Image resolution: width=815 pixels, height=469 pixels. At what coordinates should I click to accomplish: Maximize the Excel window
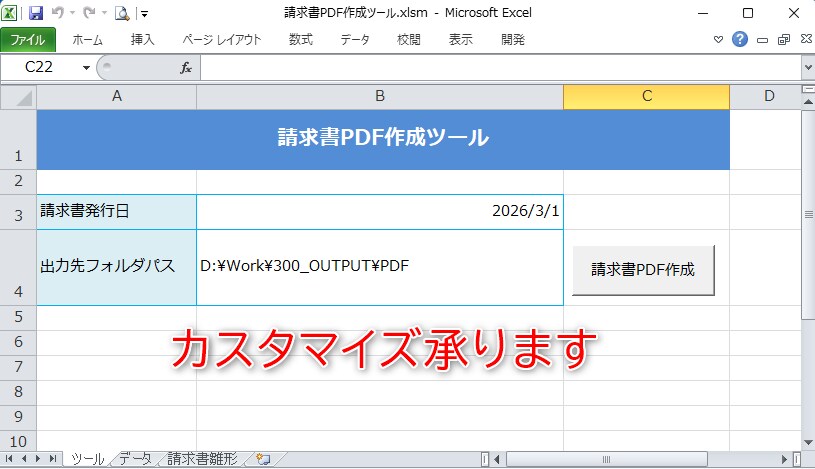click(748, 13)
